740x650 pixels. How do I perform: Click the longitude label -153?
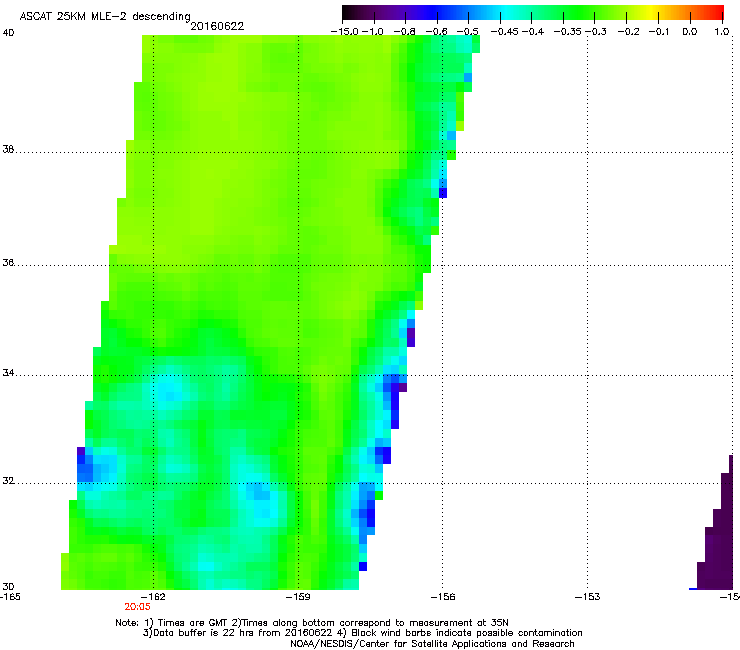[589, 597]
